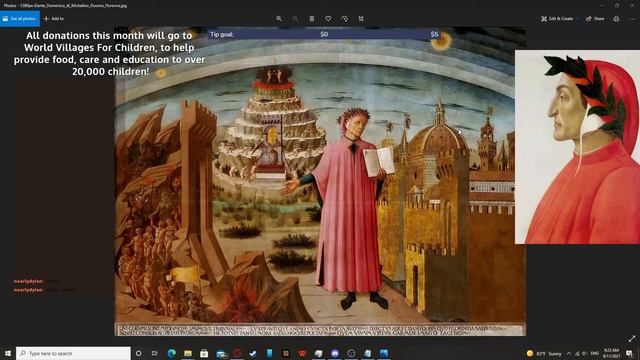Open the crop tool icon
The image size is (640, 360).
click(361, 19)
